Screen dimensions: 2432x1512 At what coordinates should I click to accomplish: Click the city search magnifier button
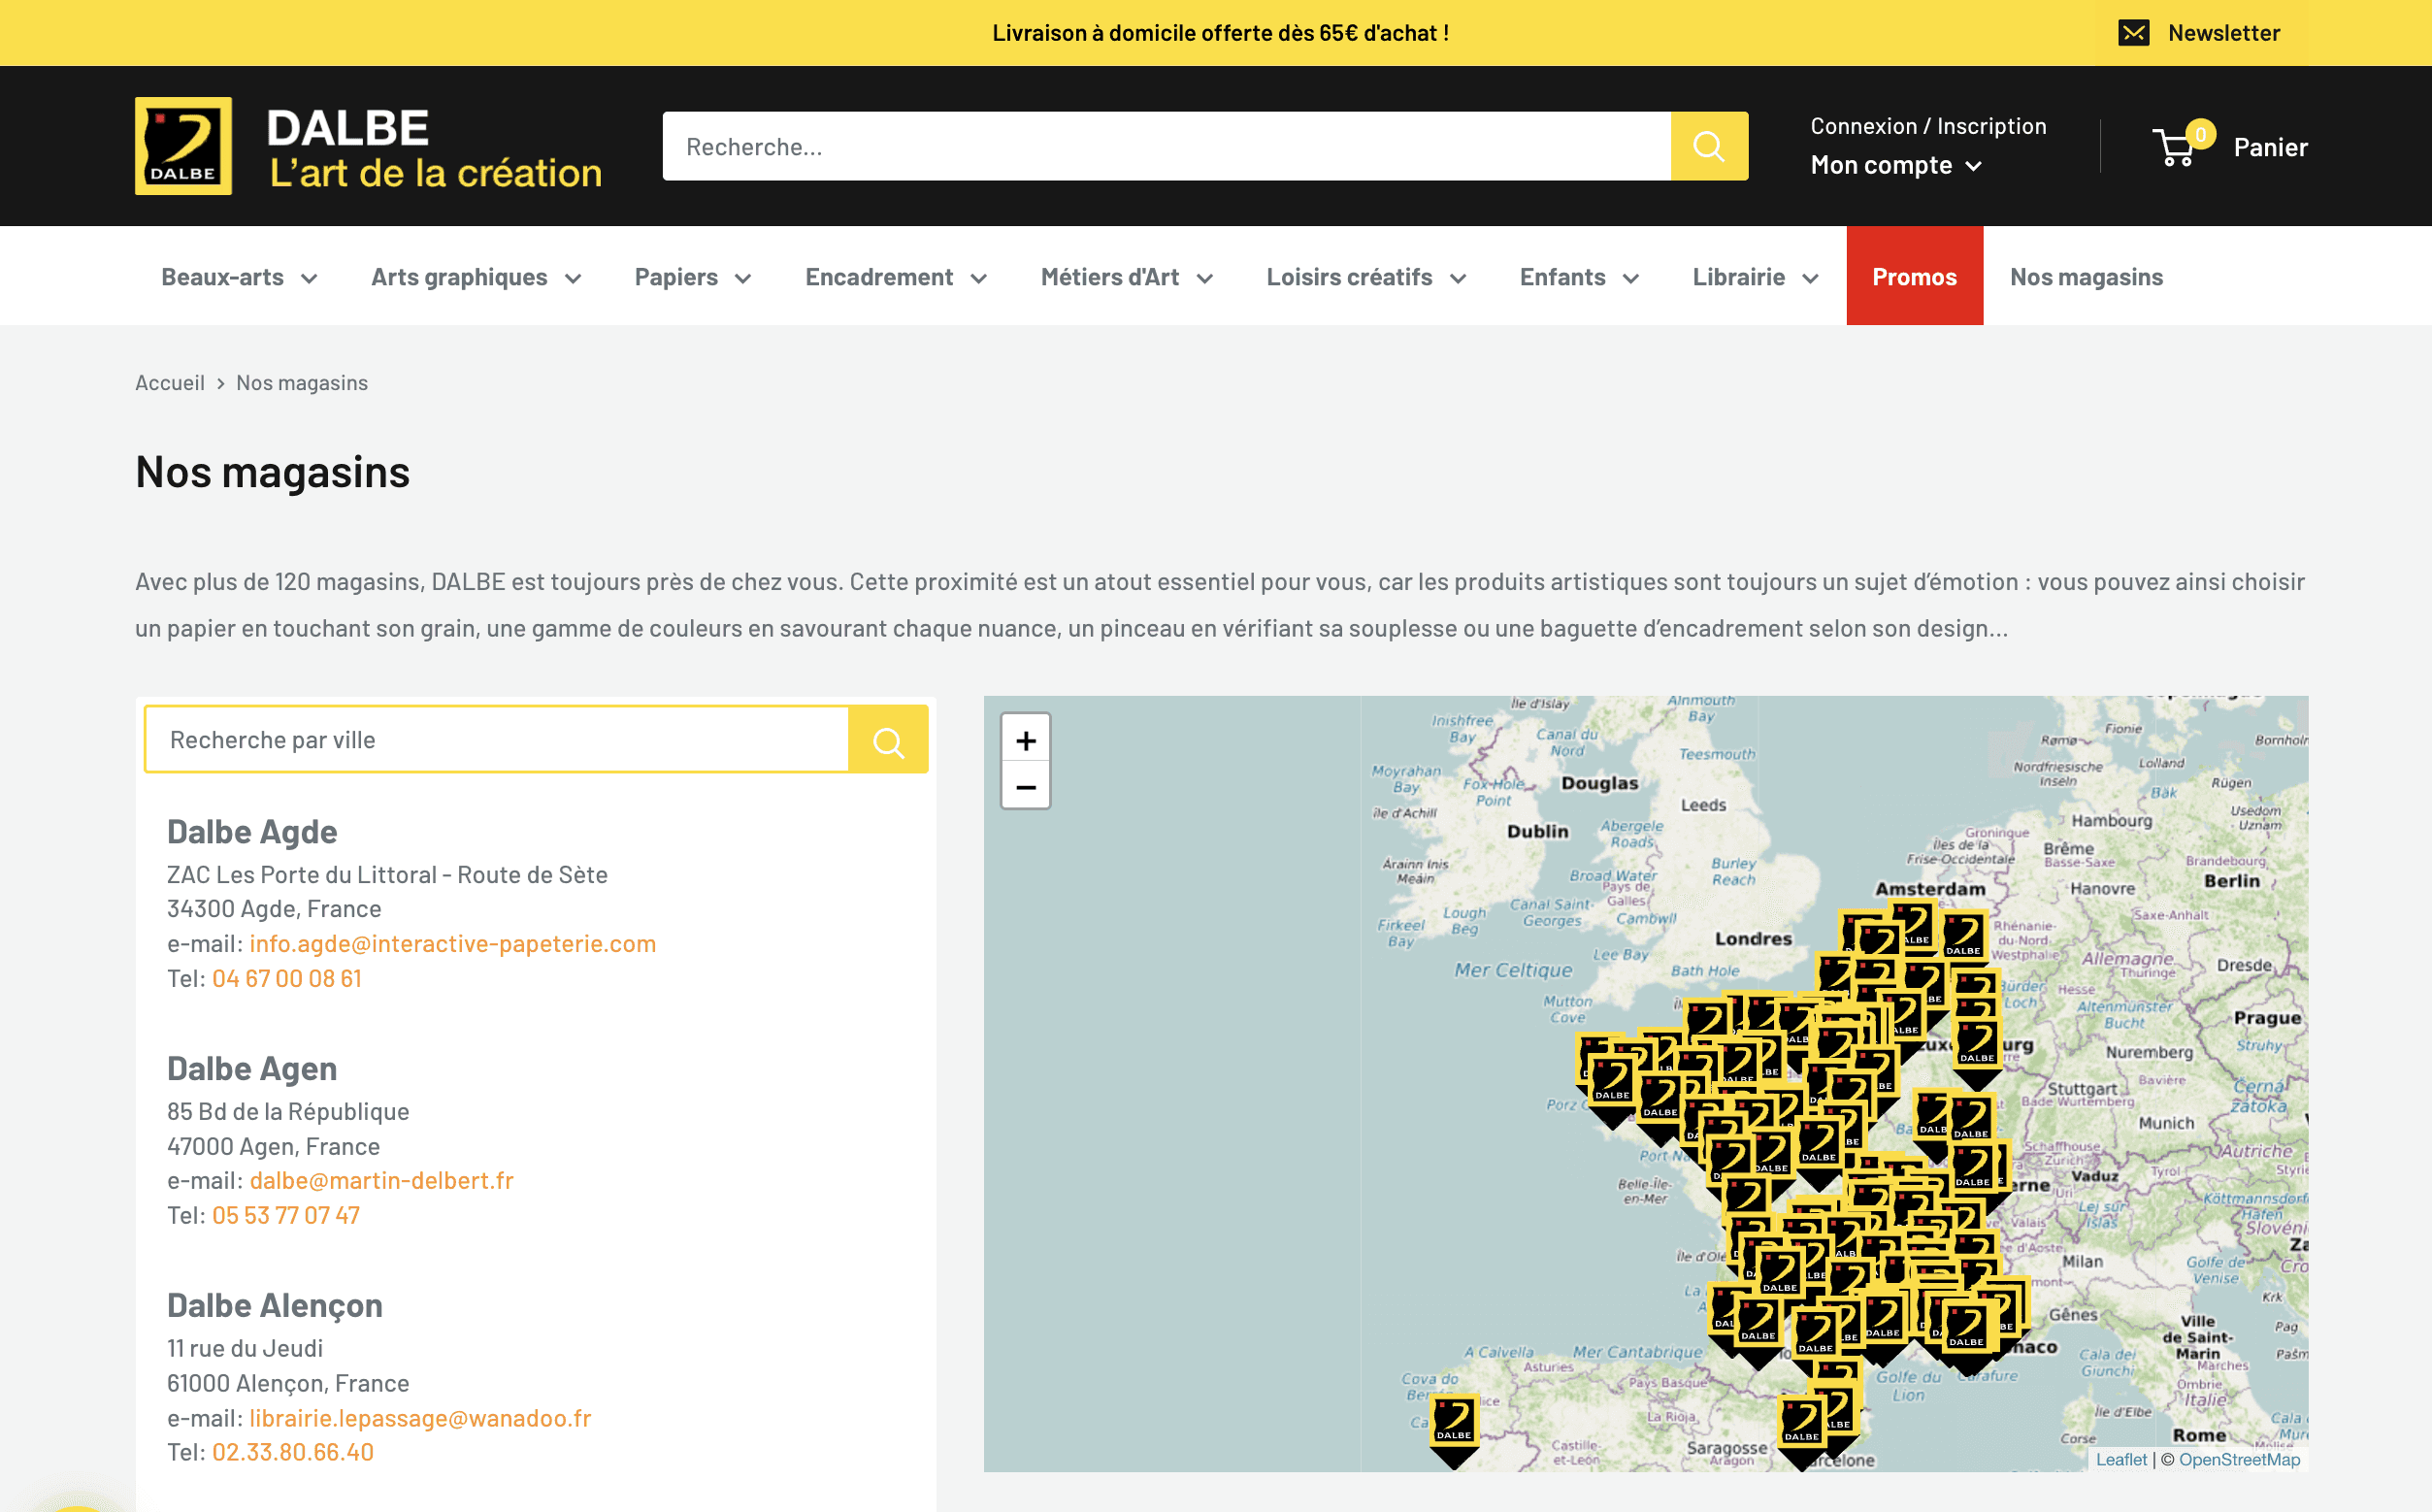887,740
